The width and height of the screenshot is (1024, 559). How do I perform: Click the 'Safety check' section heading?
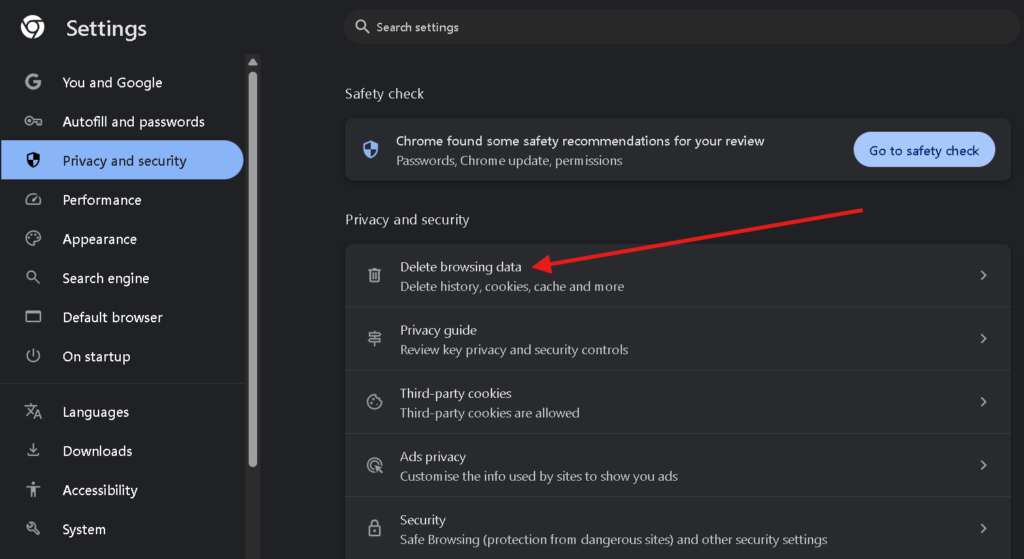point(384,94)
